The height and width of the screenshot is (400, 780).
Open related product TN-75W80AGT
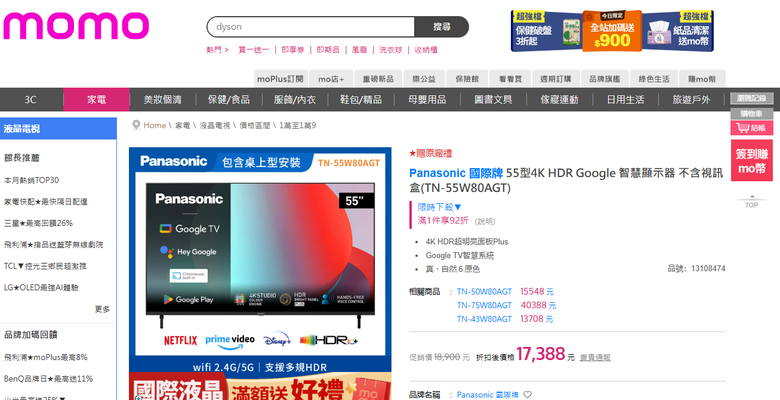coord(484,305)
